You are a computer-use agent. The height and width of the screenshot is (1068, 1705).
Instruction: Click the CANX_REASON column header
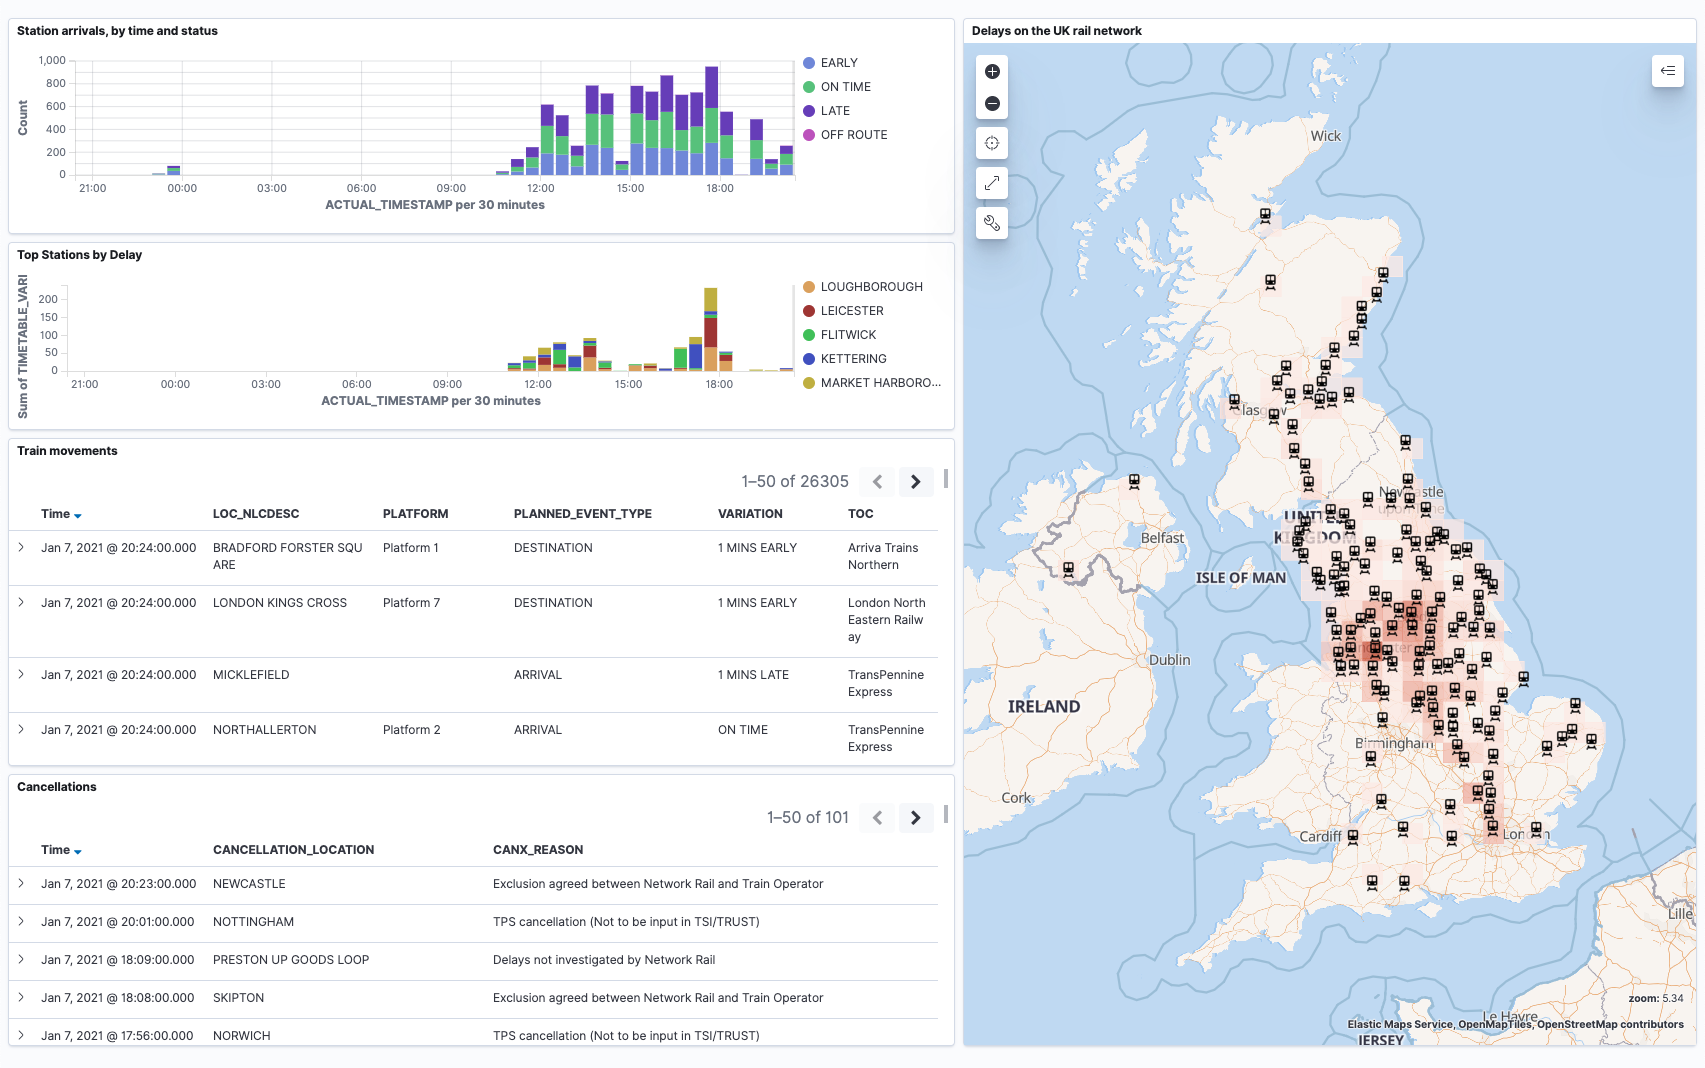point(538,850)
